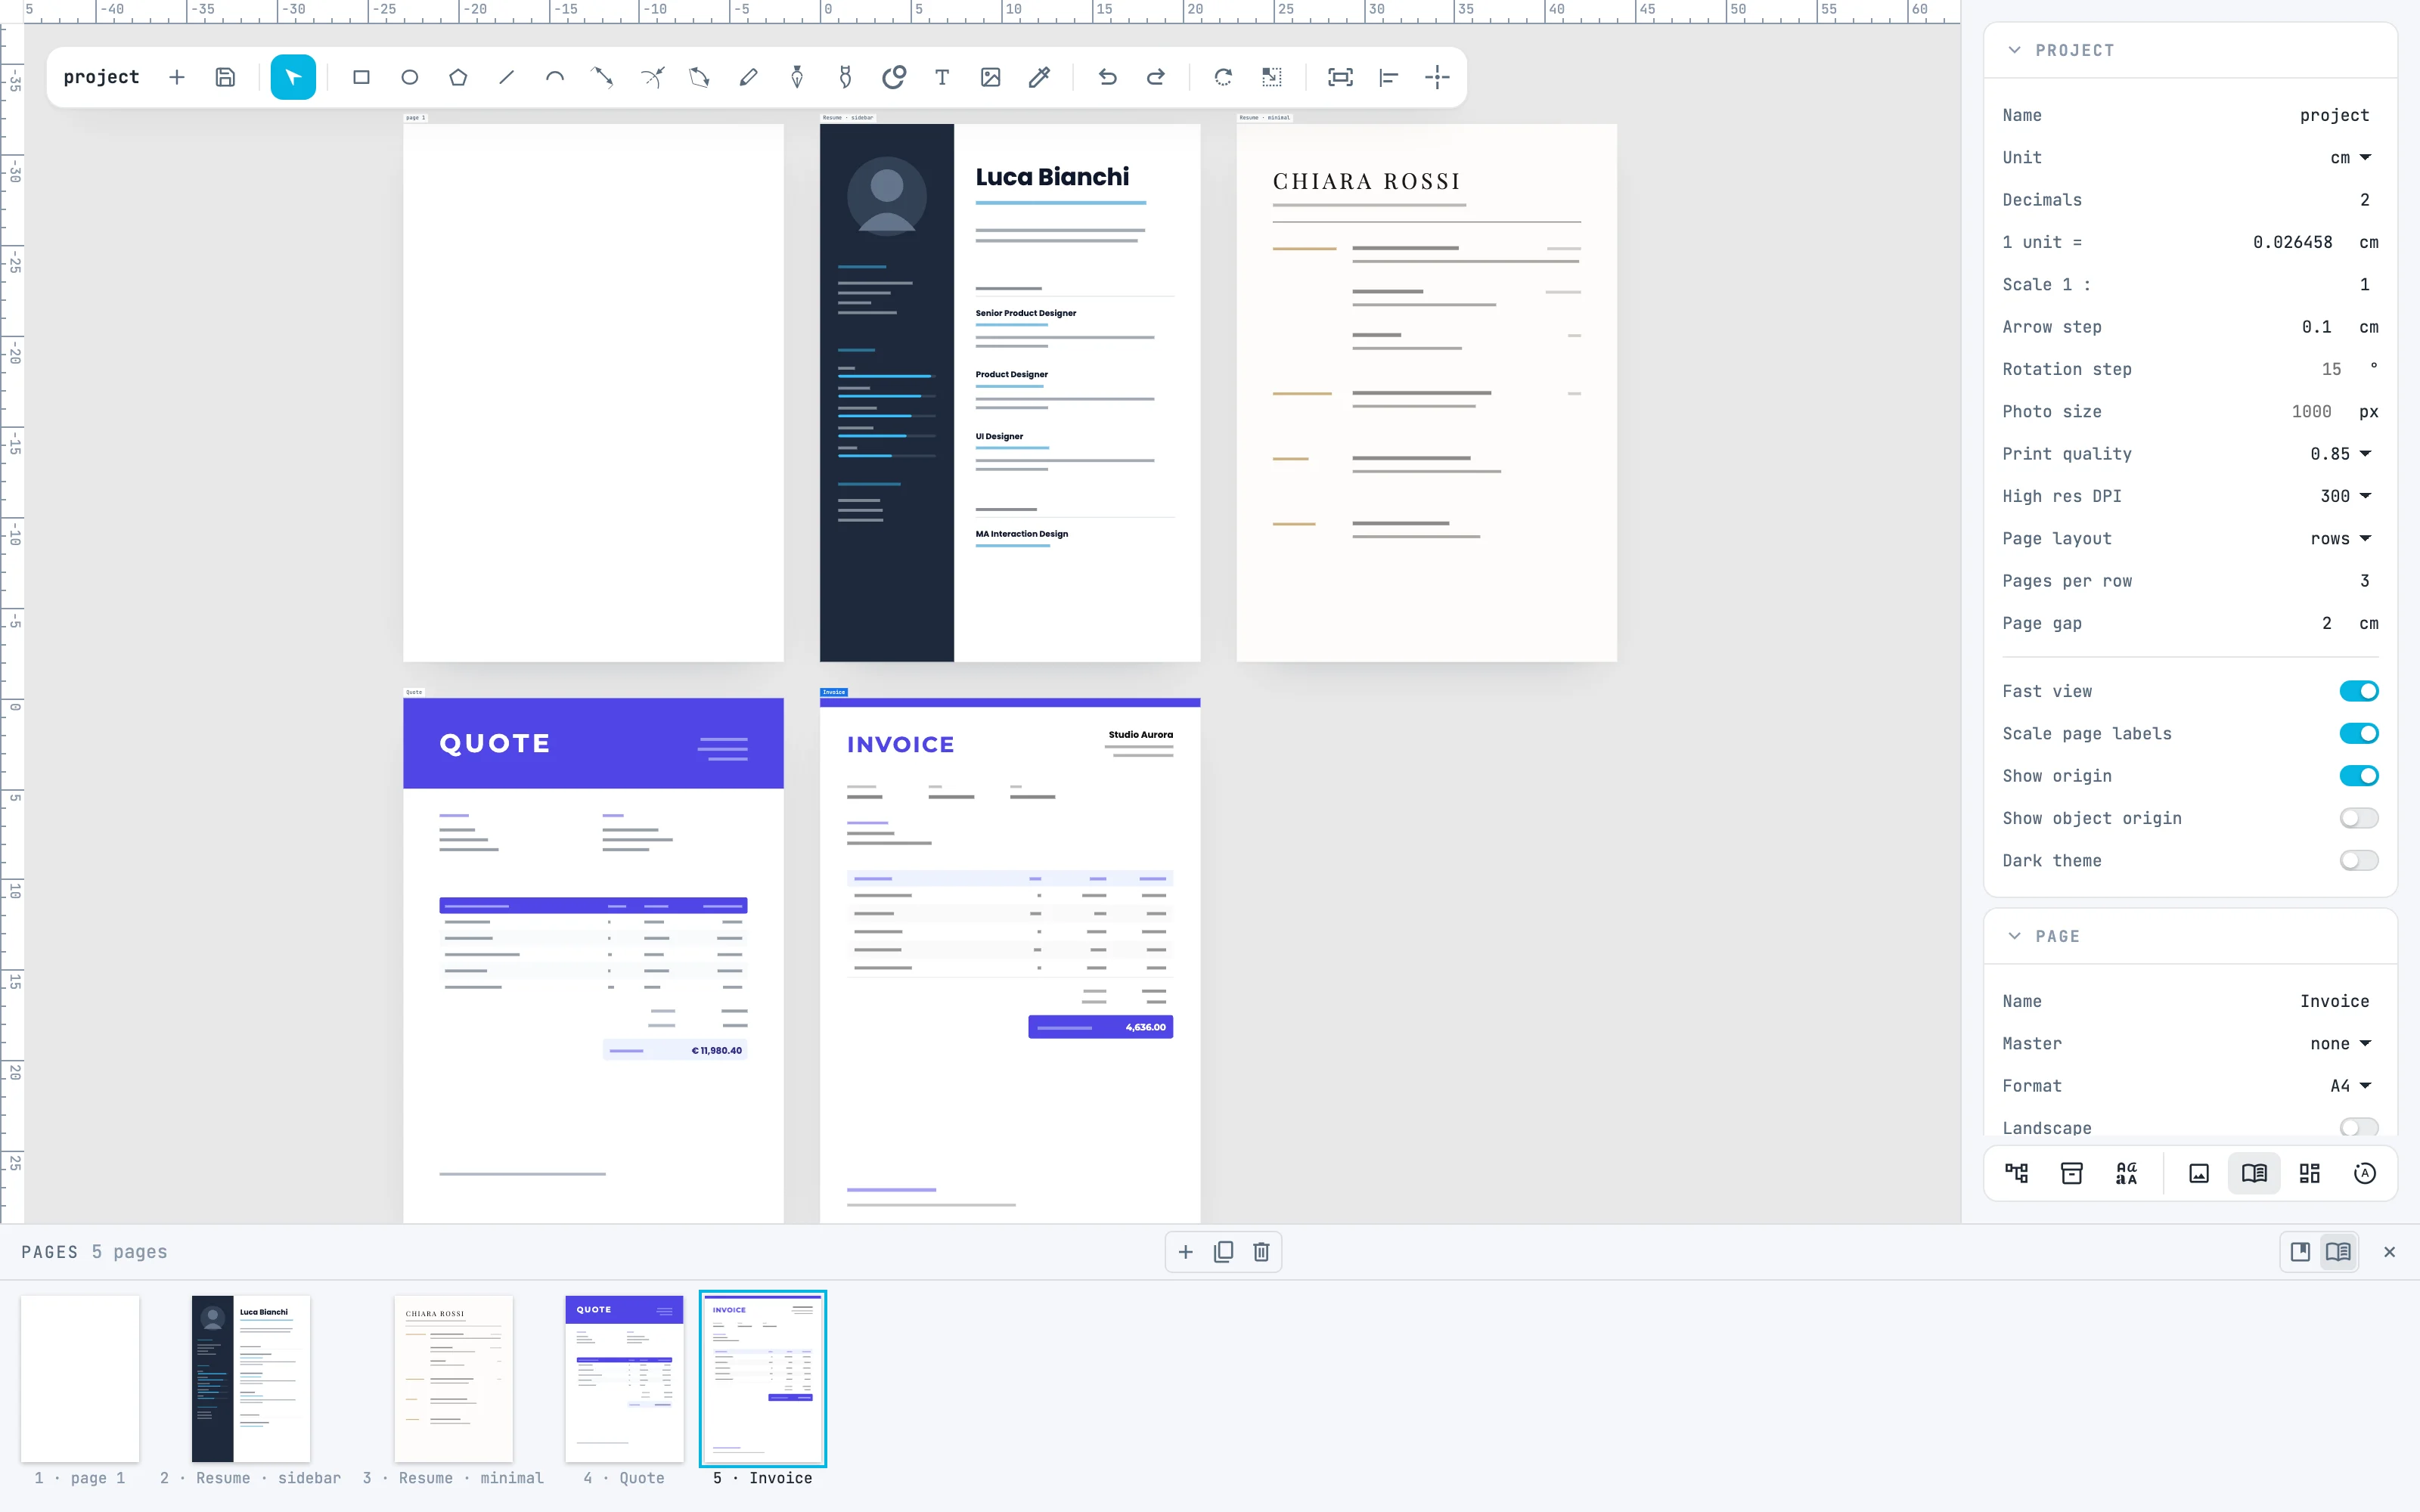Select the ellipse shape tool
This screenshot has height=1512, width=2420.
(x=410, y=77)
